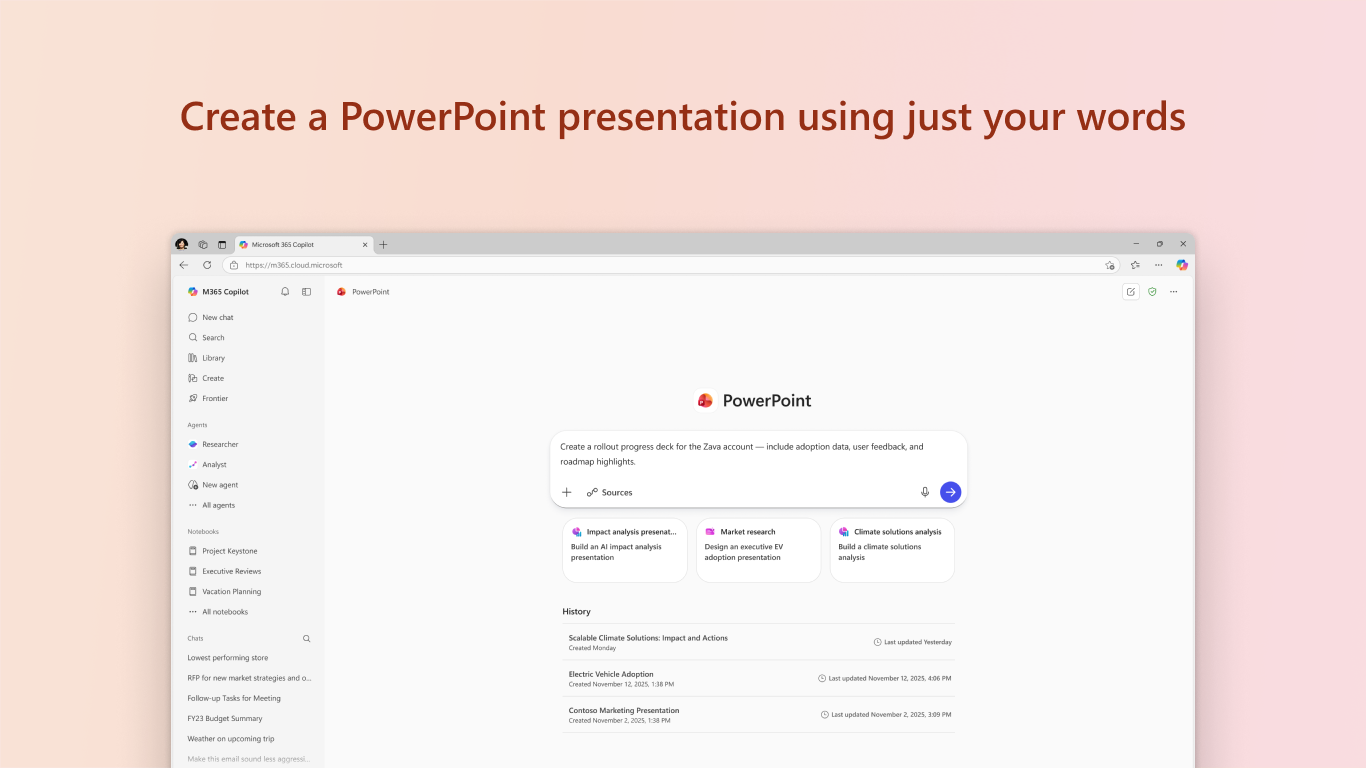The height and width of the screenshot is (768, 1366).
Task: Choose Market research suggestion card
Action: click(759, 550)
